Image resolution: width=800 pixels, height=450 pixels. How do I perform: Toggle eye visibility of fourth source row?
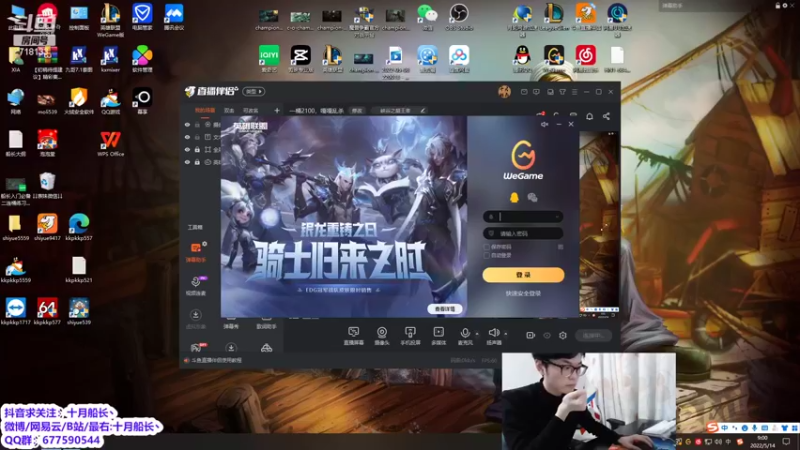coord(187,162)
